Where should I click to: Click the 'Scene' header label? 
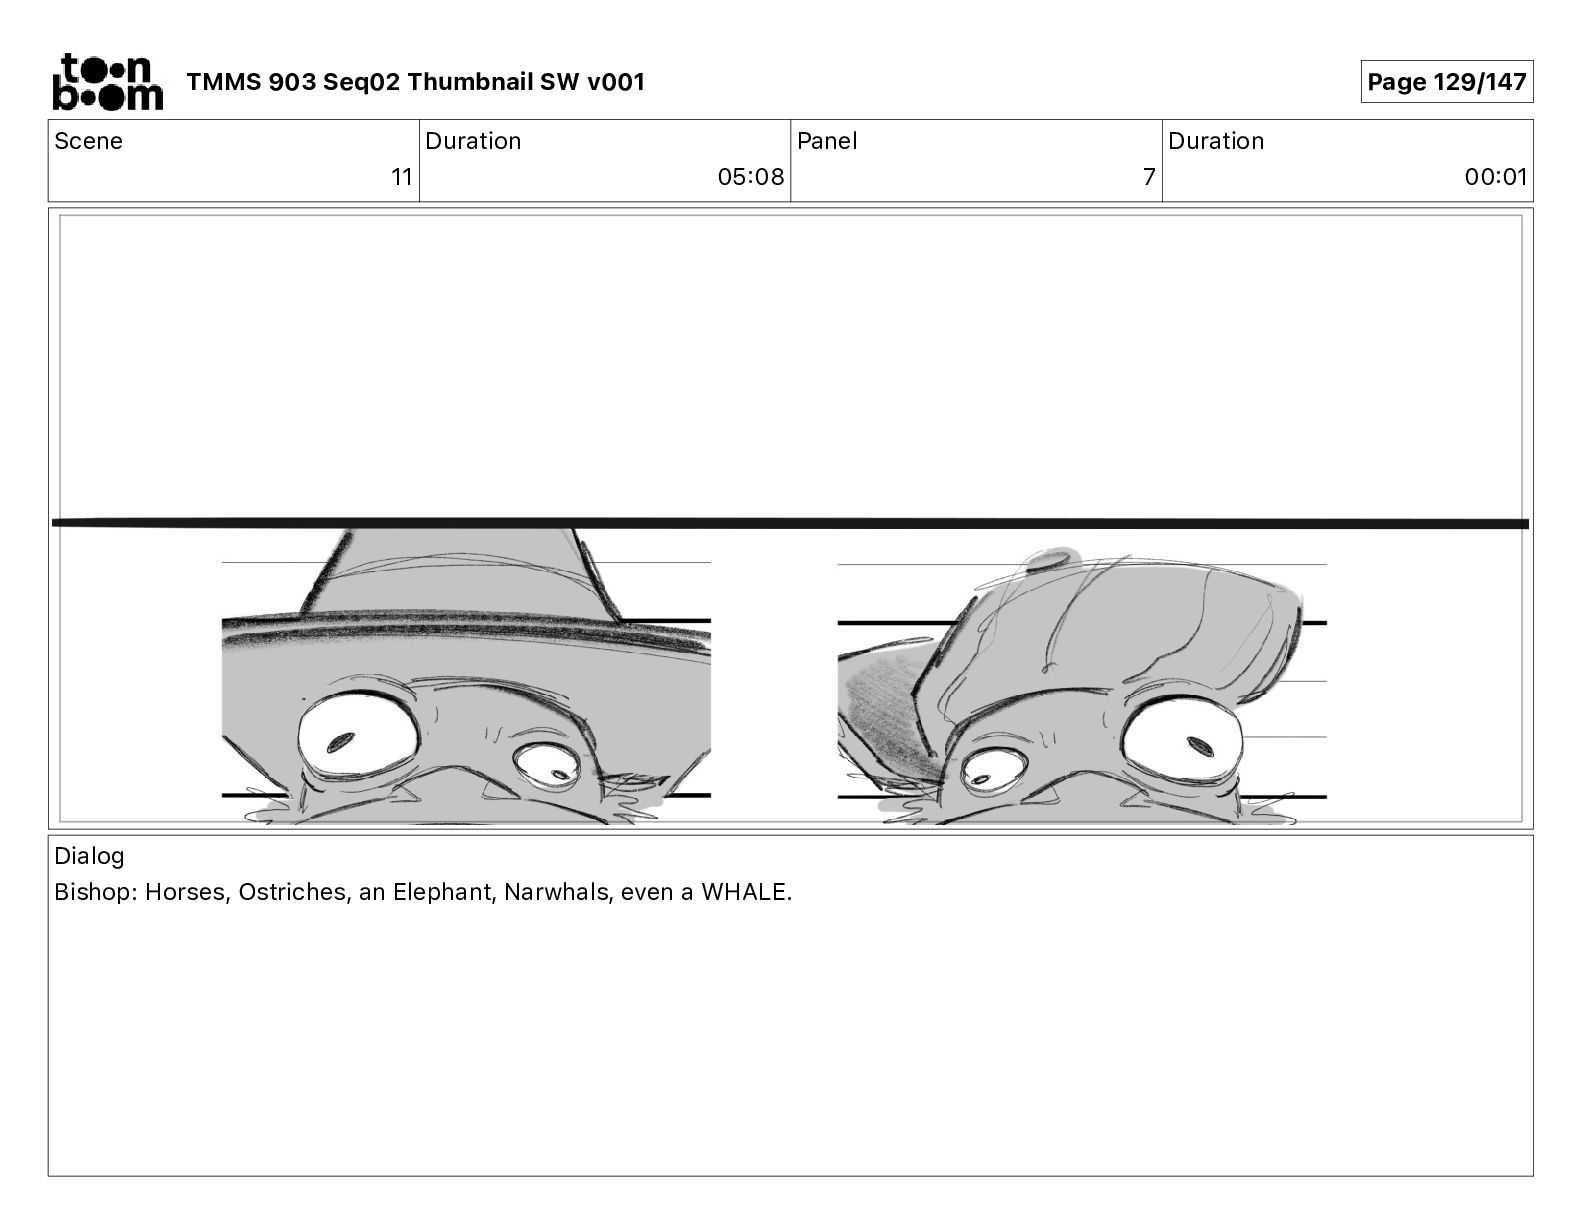click(89, 141)
